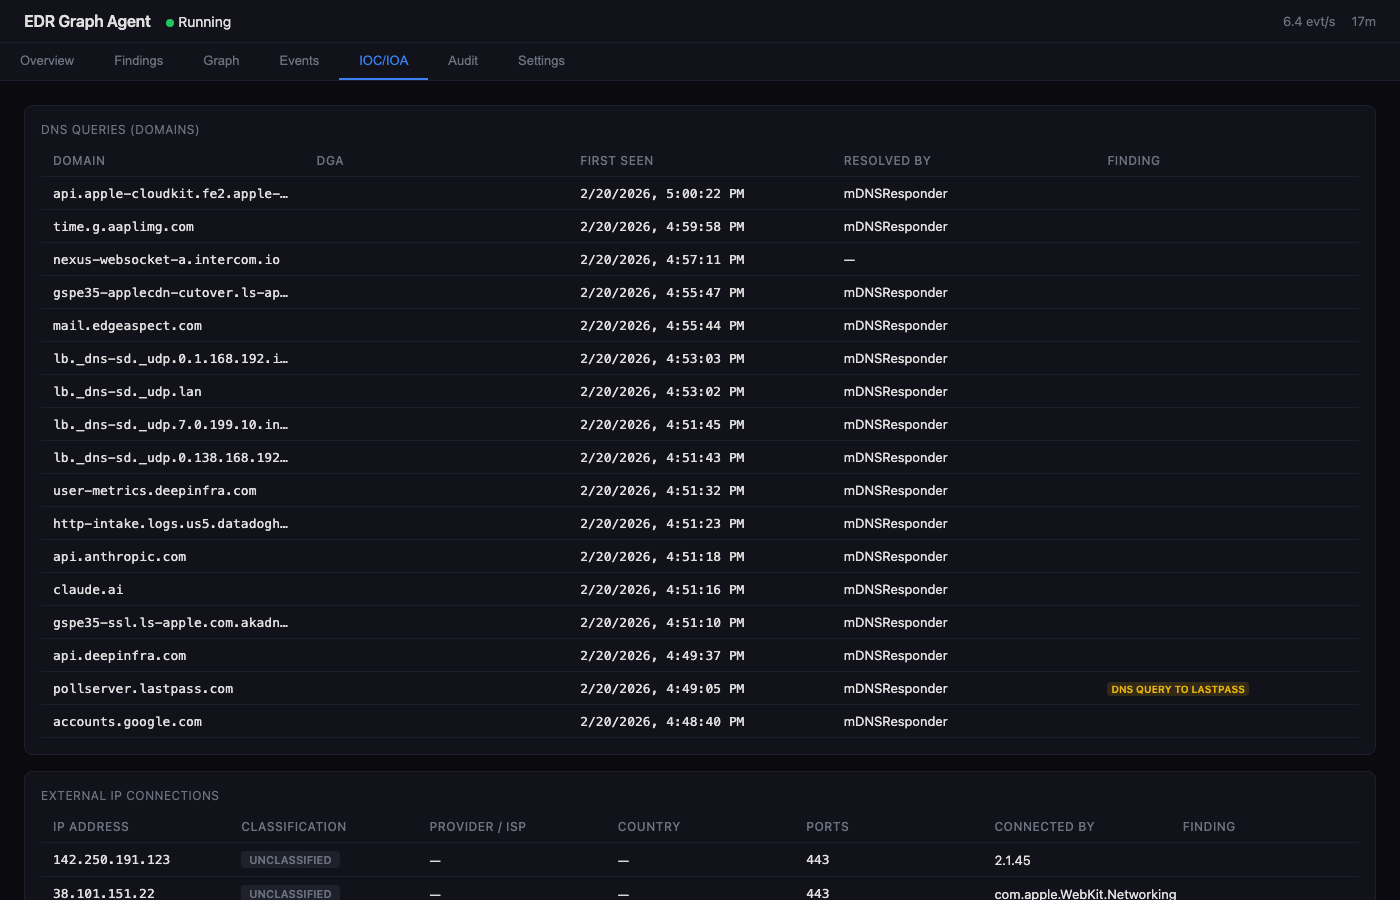Select the lb._dns-sd._udp.0.138.168.192 domain
1400x900 pixels.
click(x=170, y=458)
